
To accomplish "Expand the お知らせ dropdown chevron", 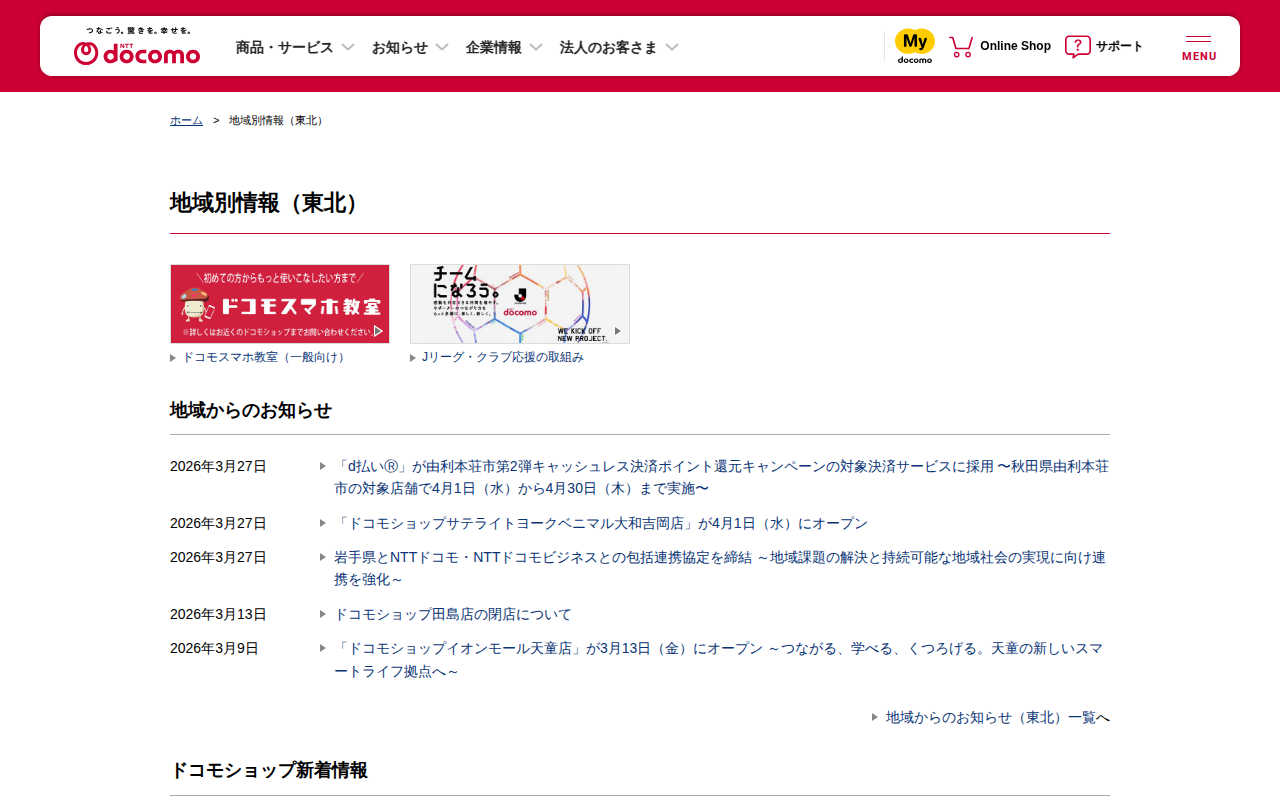I will [x=442, y=47].
